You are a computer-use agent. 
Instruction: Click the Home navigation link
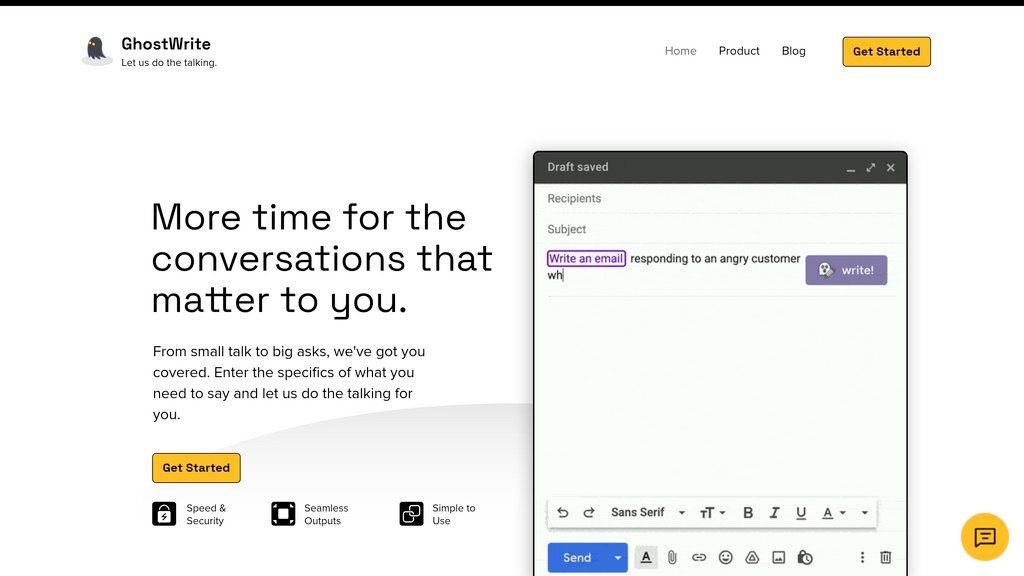680,51
